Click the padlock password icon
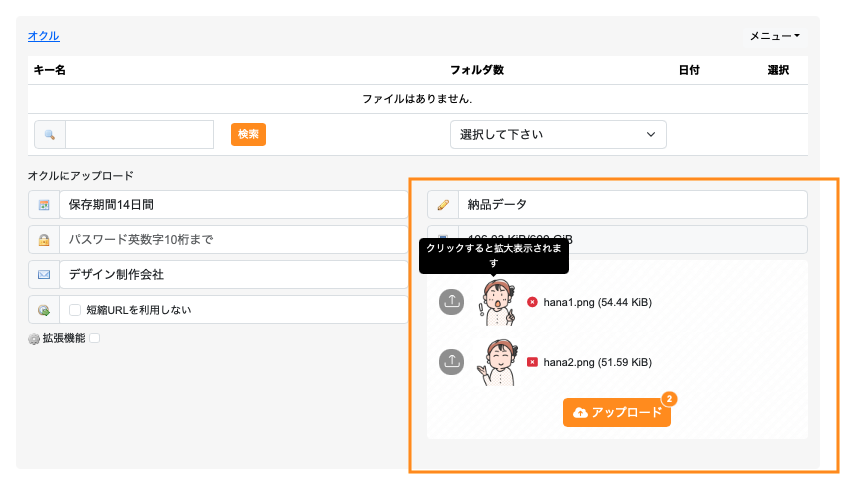 click(x=44, y=240)
